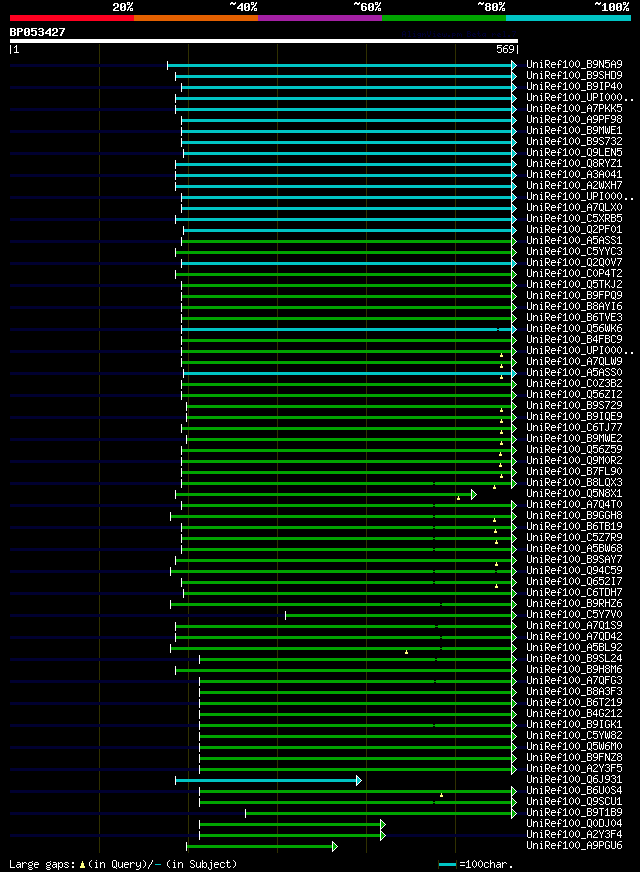640x872 pixels.
Task: Open hit UniRef100_B9MWE1
Action: 574,130
